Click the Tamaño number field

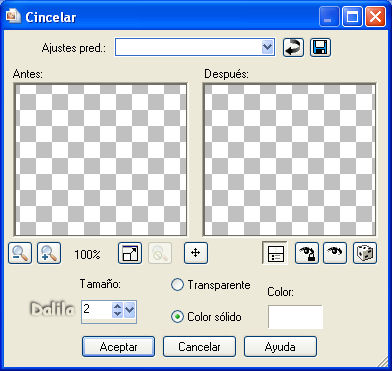click(x=97, y=310)
